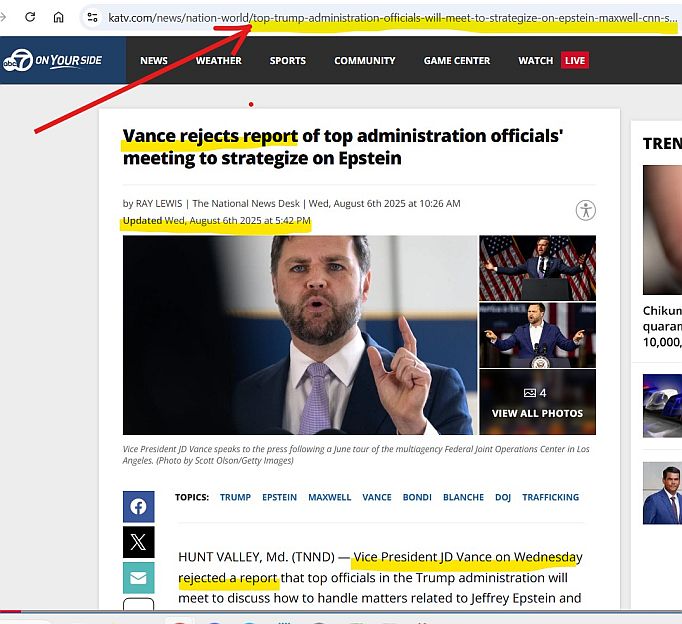Open Watch Live stream
Viewport: 682px width, 624px height.
click(x=553, y=60)
